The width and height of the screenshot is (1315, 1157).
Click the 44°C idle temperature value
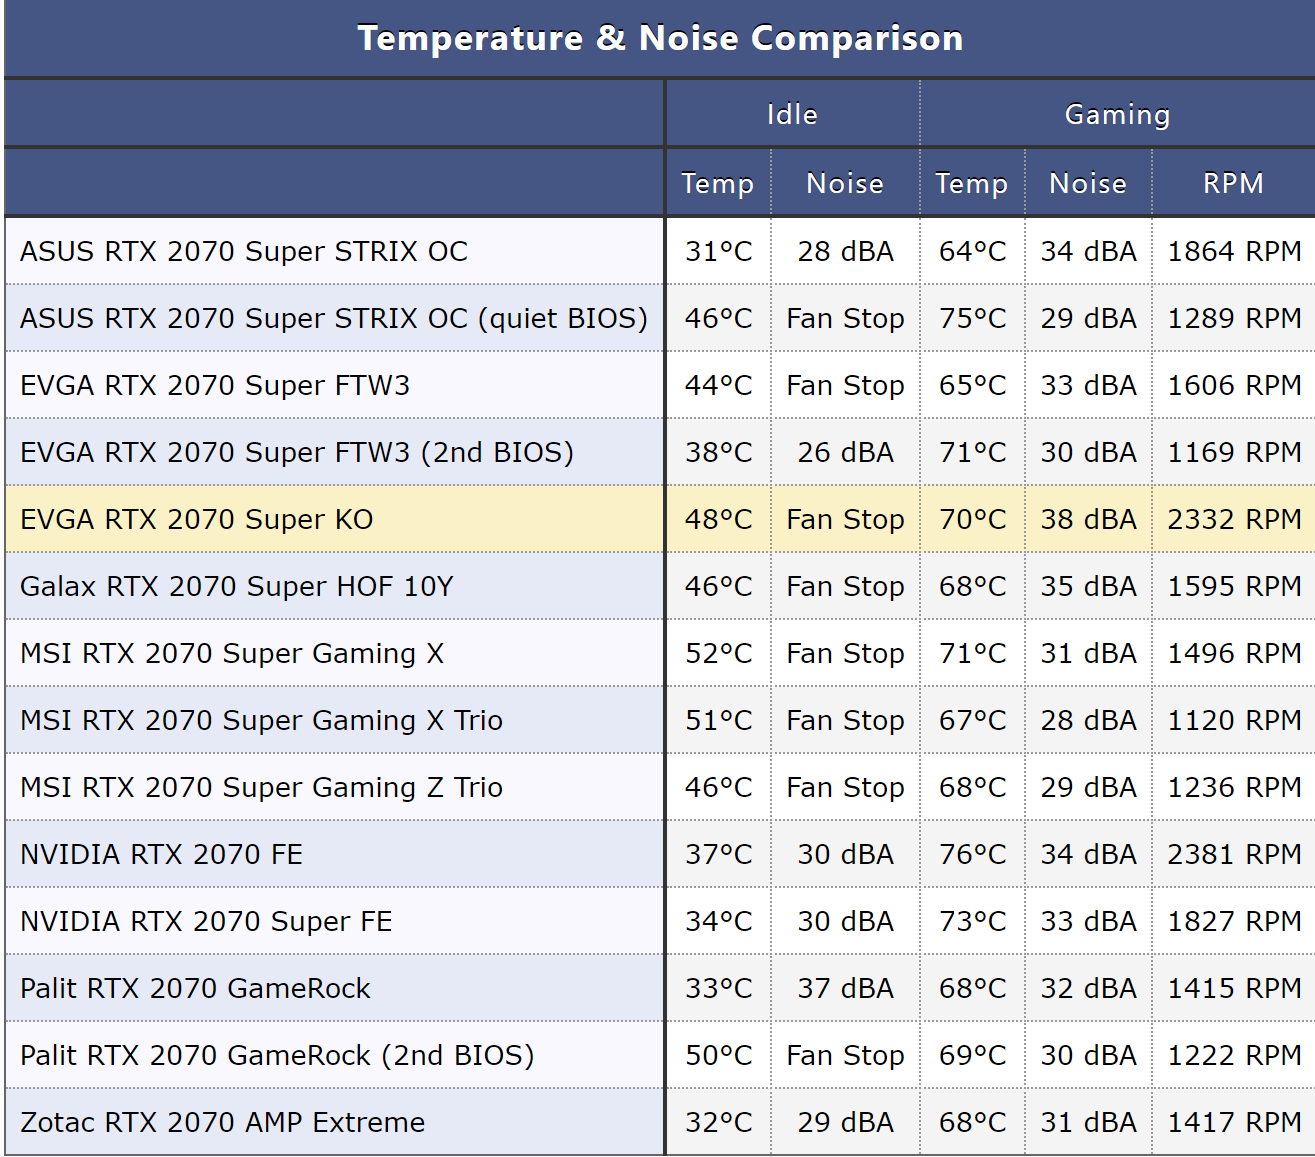[718, 385]
